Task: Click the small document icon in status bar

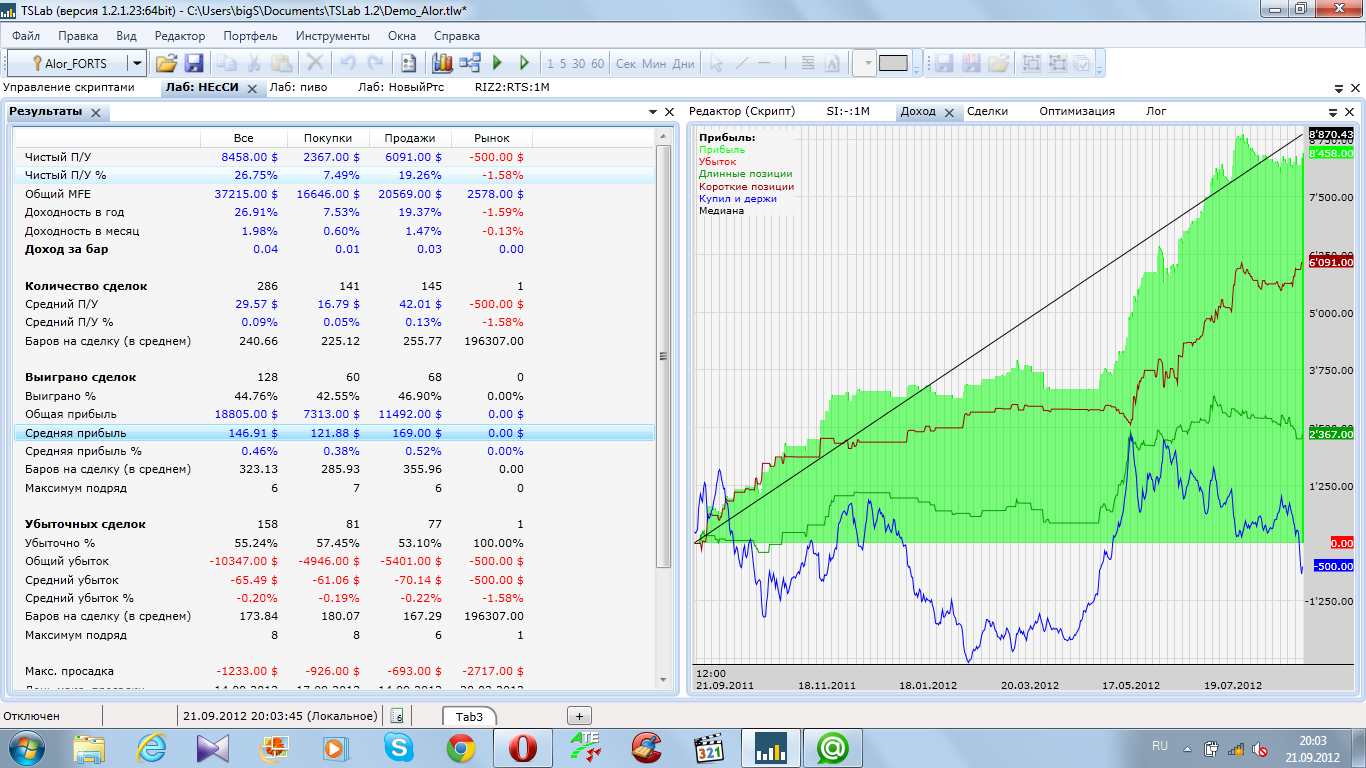Action: (397, 716)
